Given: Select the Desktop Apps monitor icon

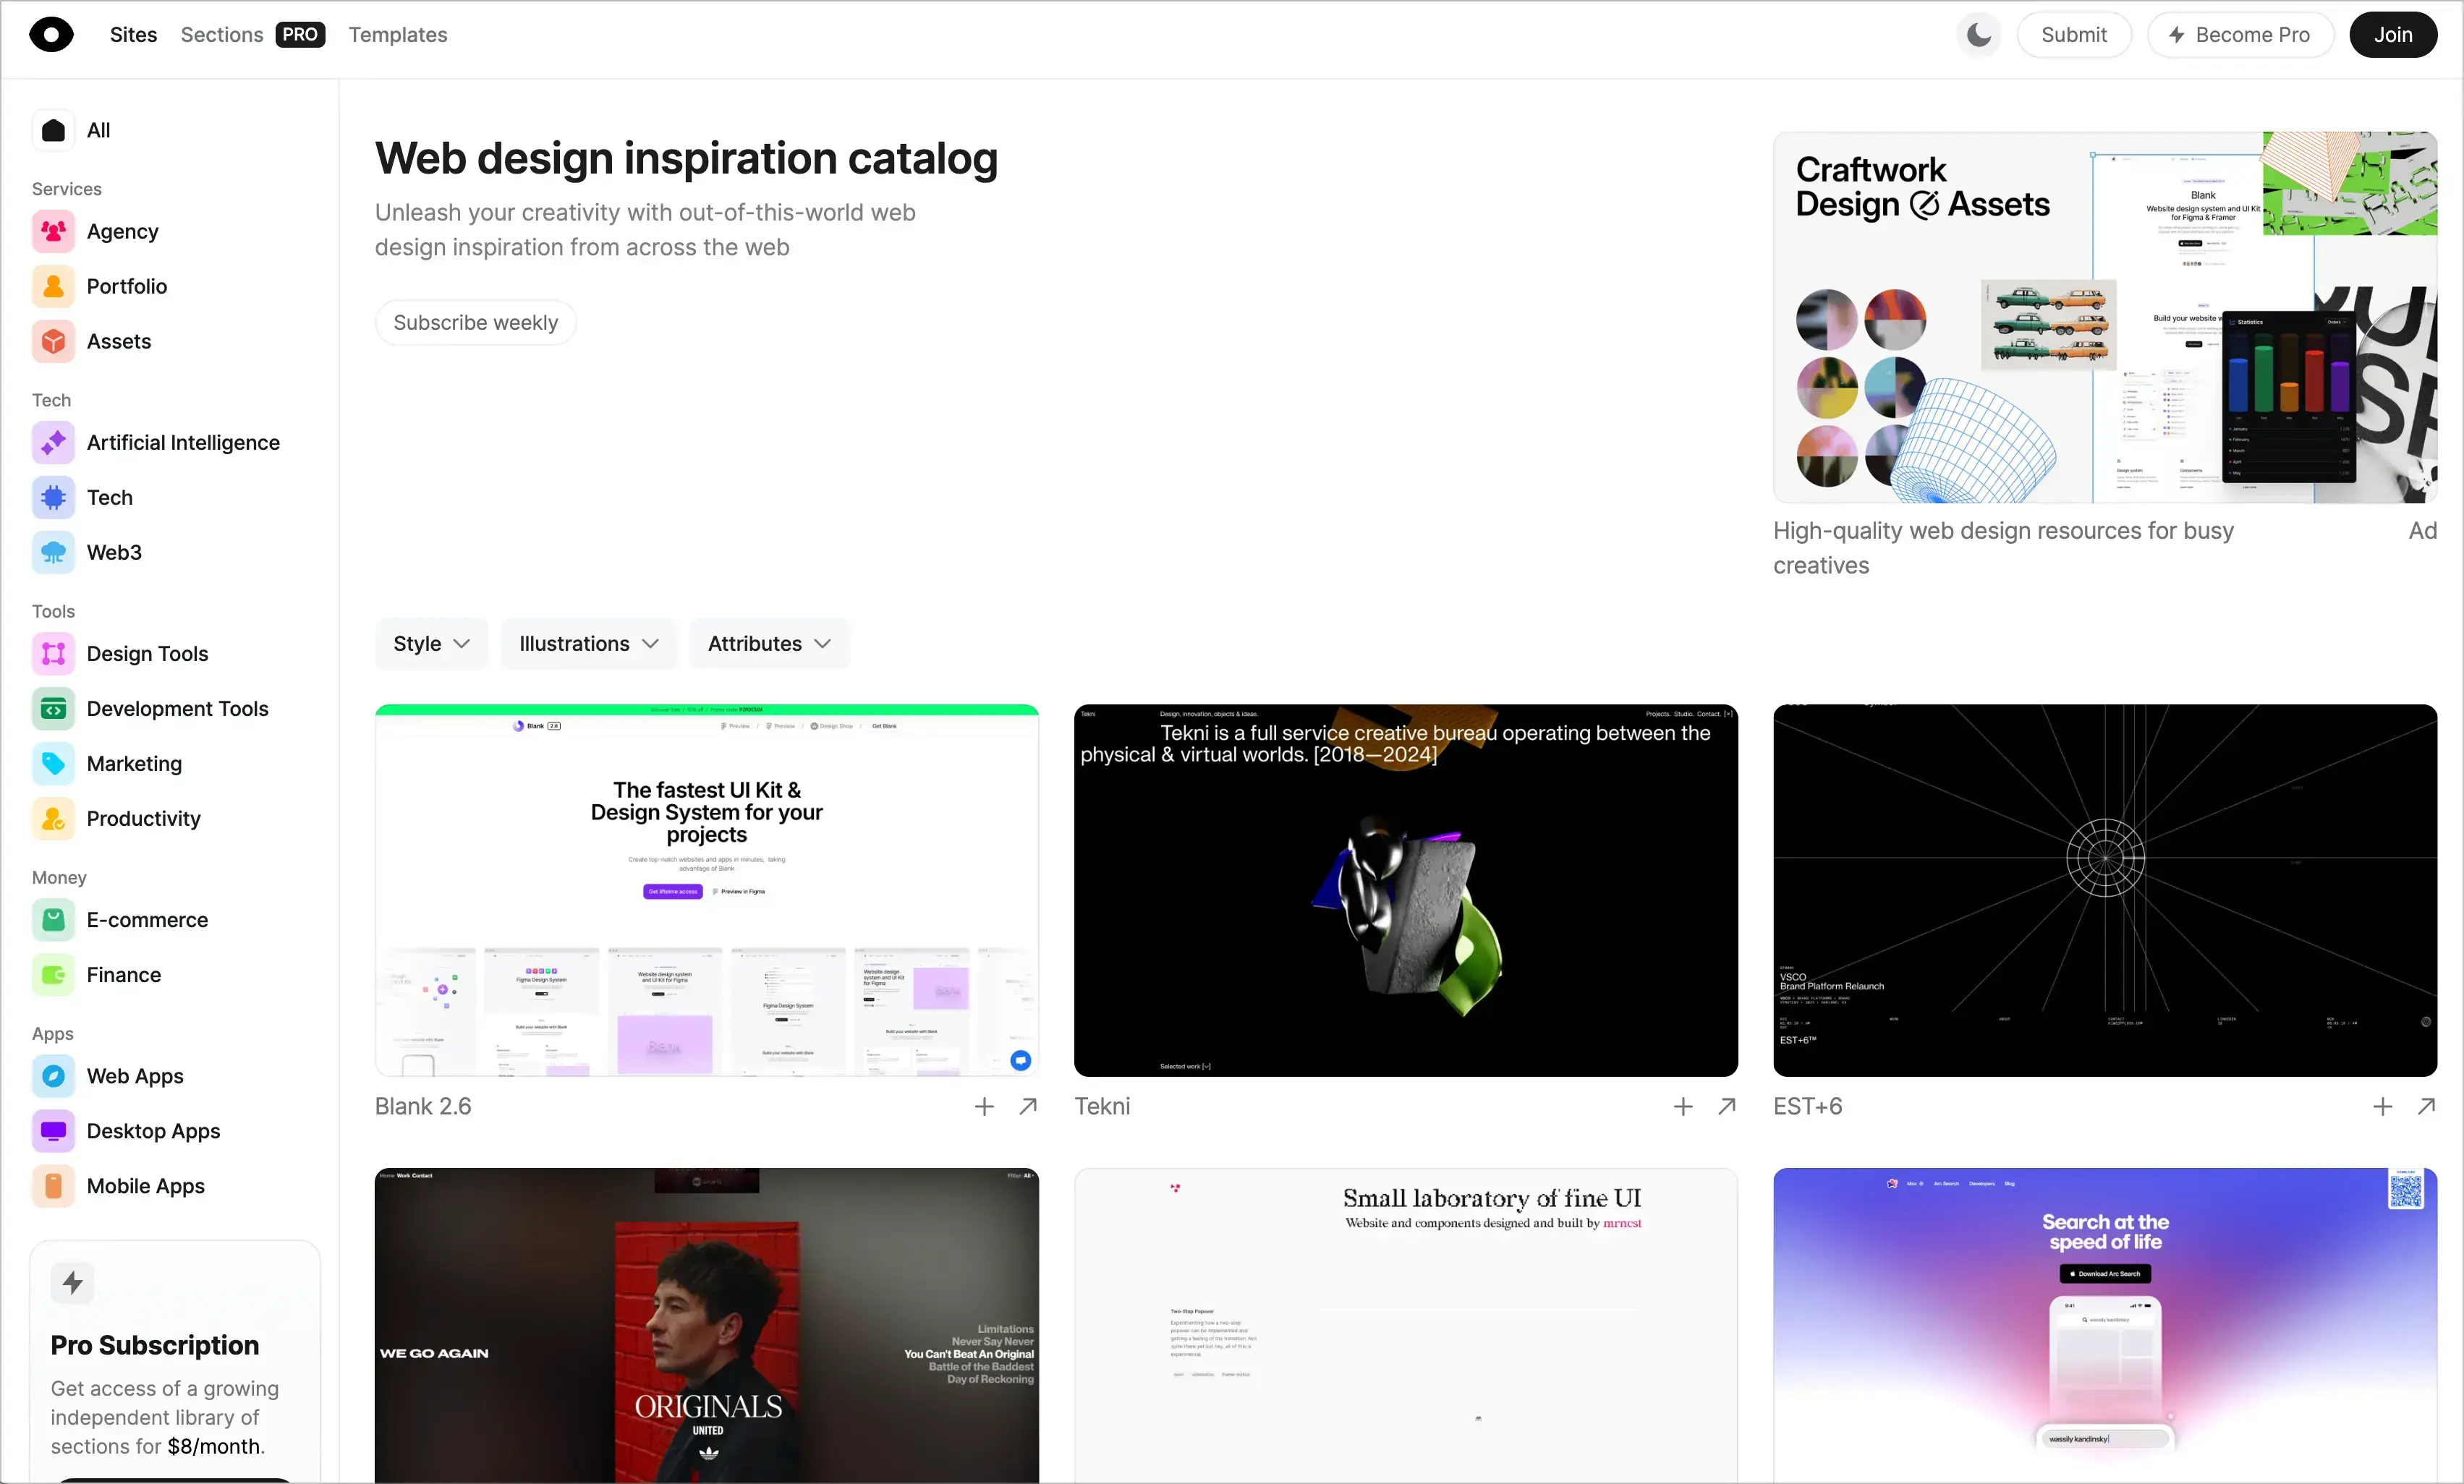Looking at the screenshot, I should point(54,1130).
